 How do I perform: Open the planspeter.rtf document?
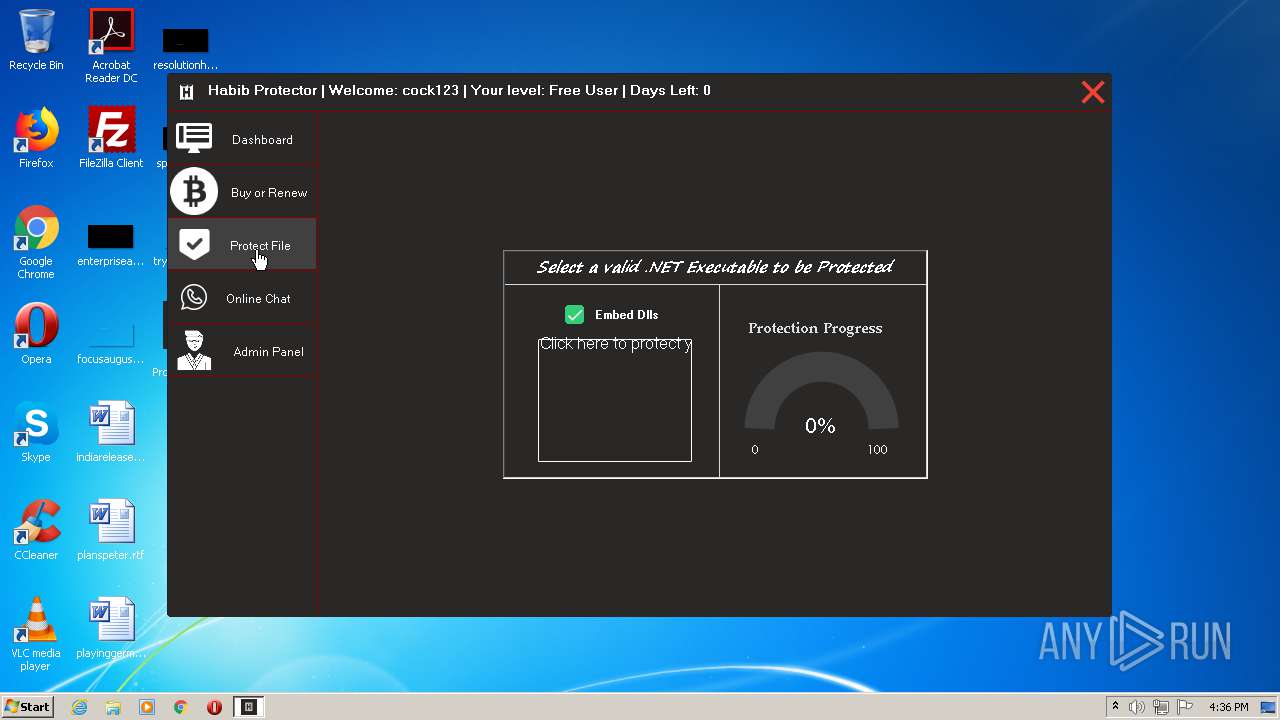click(x=111, y=530)
